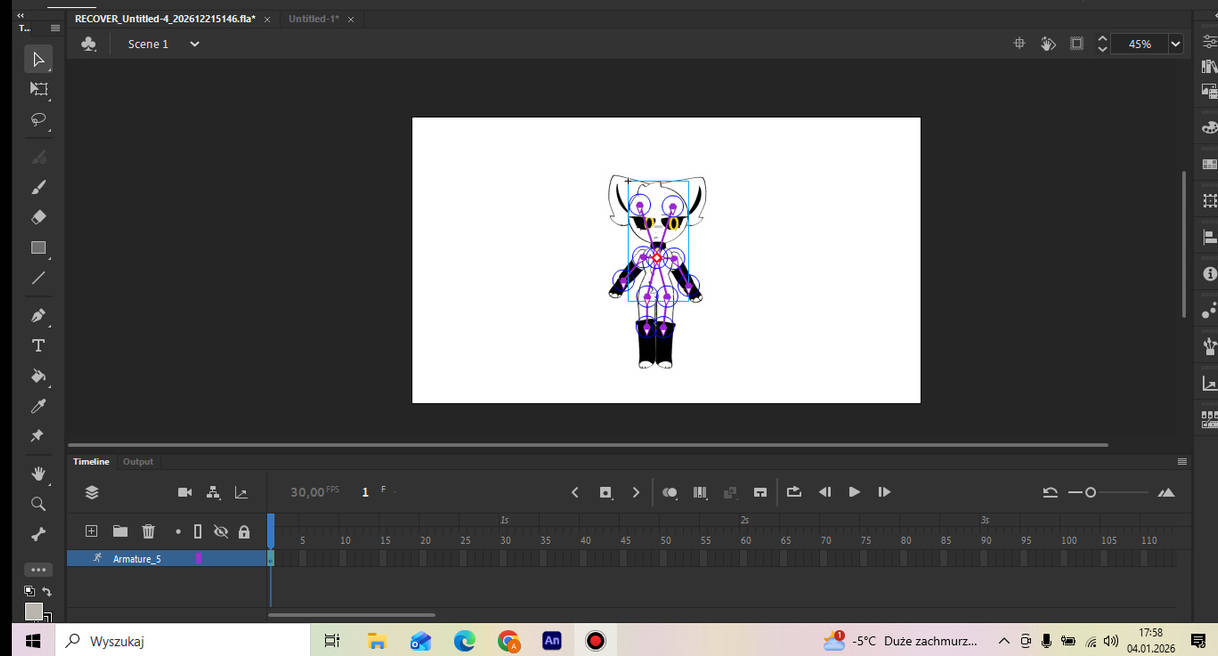Select the Eraser tool
This screenshot has width=1218, height=656.
tap(38, 217)
